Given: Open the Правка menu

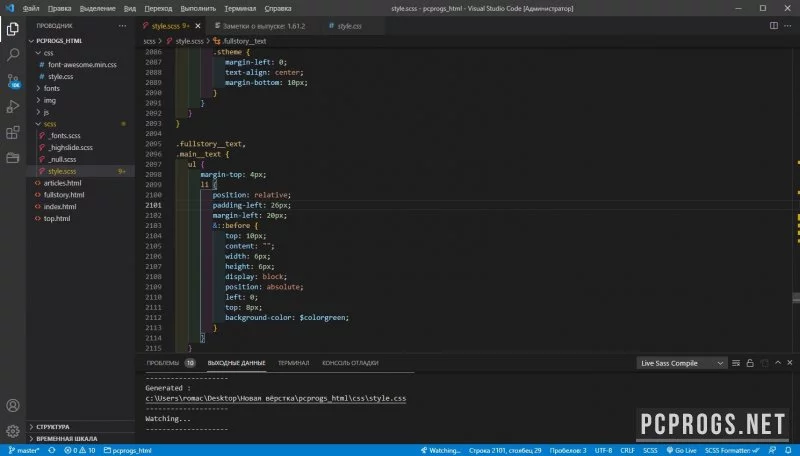Looking at the screenshot, I should [x=59, y=8].
